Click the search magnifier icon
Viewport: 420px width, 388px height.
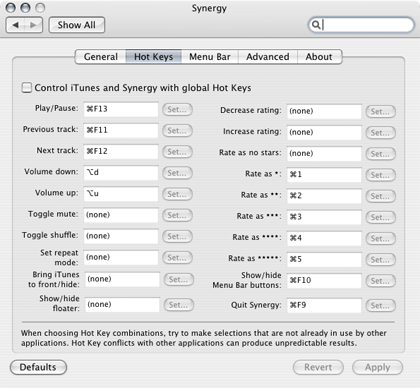[x=315, y=25]
